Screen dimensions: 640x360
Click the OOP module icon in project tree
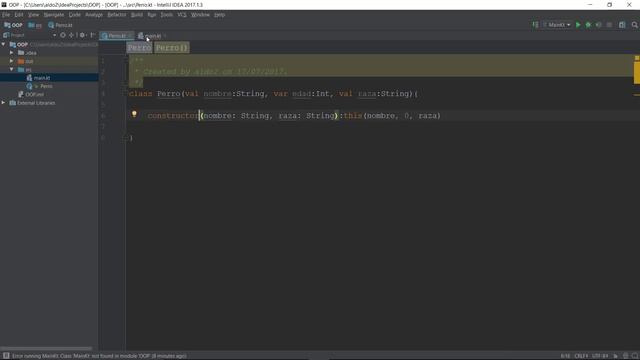click(13, 44)
